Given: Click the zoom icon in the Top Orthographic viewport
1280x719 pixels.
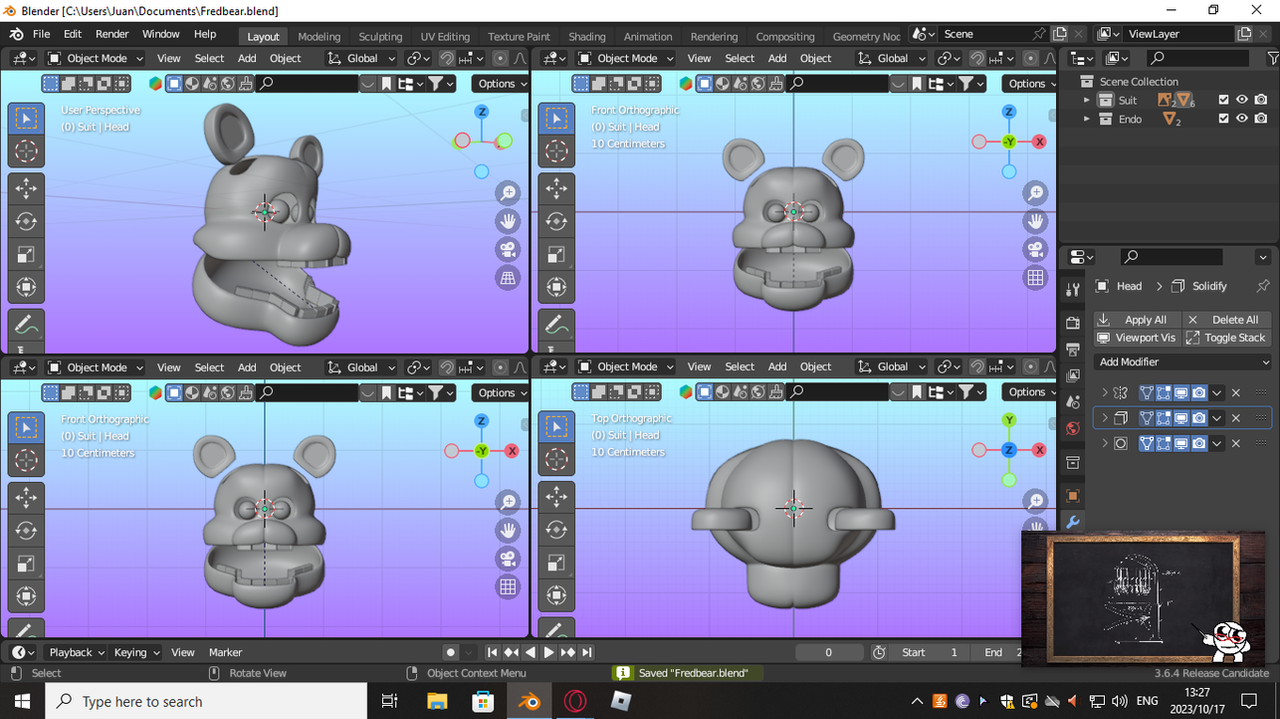Looking at the screenshot, I should (1035, 500).
